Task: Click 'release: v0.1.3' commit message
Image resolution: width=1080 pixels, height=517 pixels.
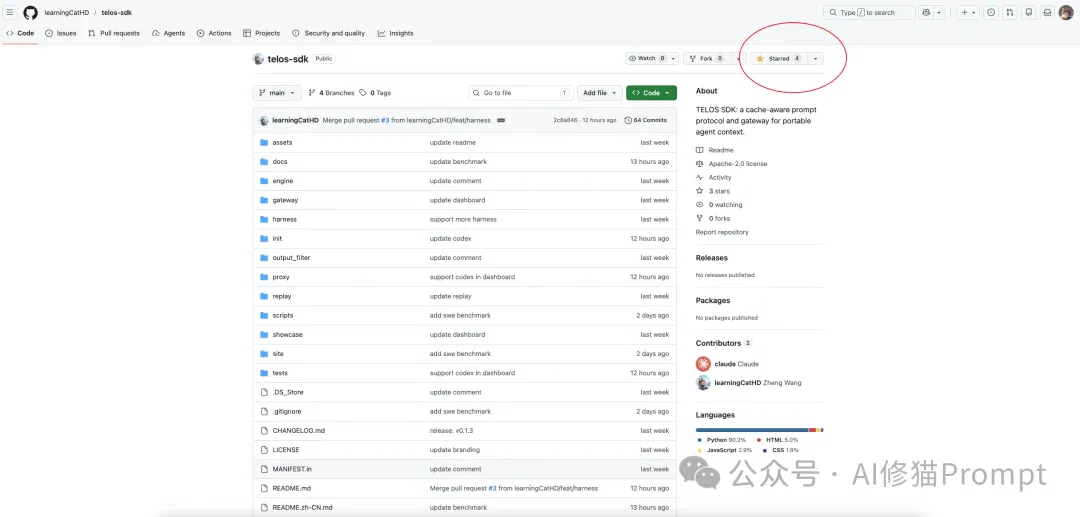Action: tap(451, 430)
